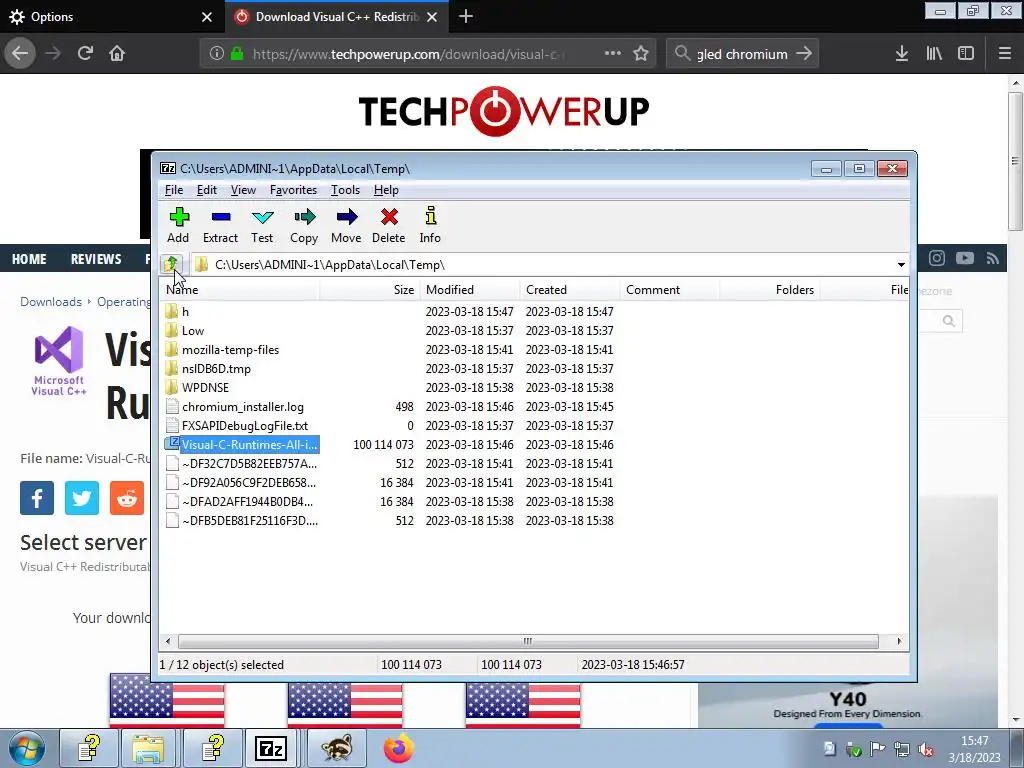
Task: Select the ~DF32C7D5B82EEB757A... file
Action: click(249, 464)
